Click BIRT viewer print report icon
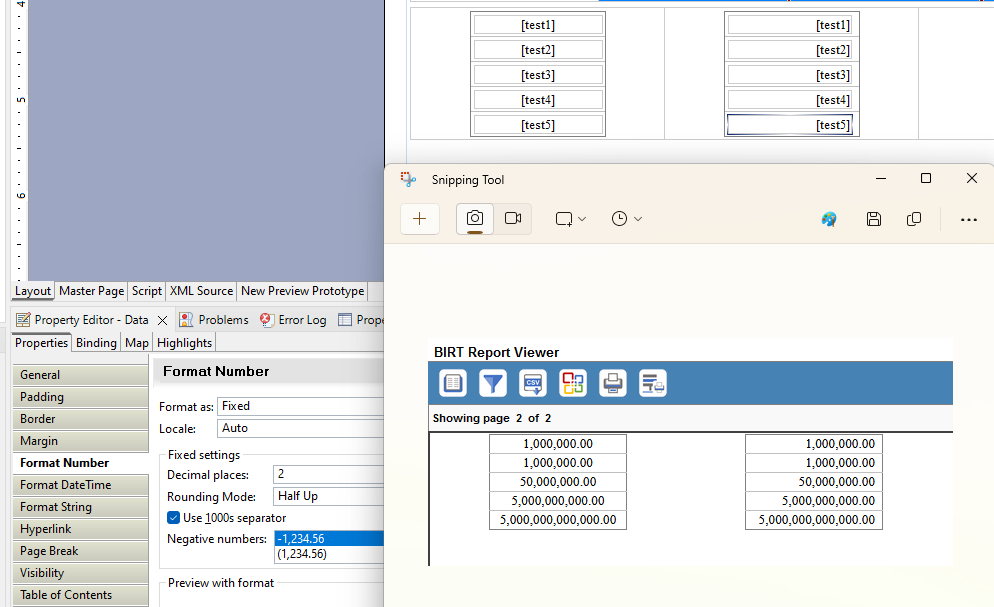Screen dimensions: 994x607 [x=612, y=383]
